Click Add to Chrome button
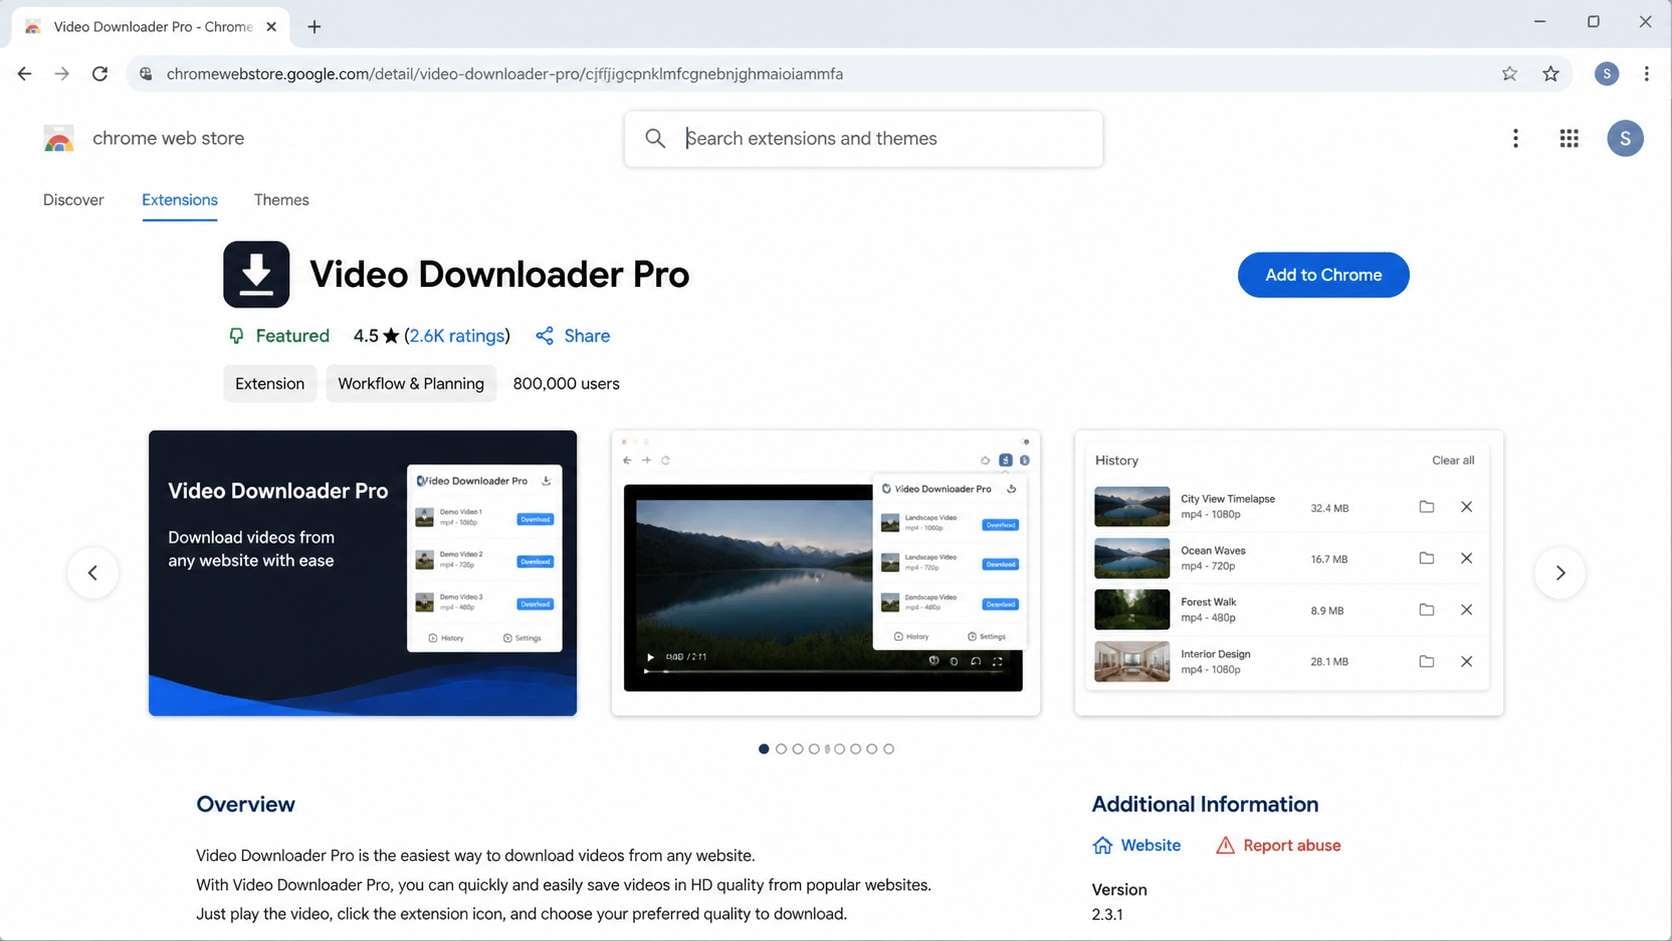 pyautogui.click(x=1323, y=275)
